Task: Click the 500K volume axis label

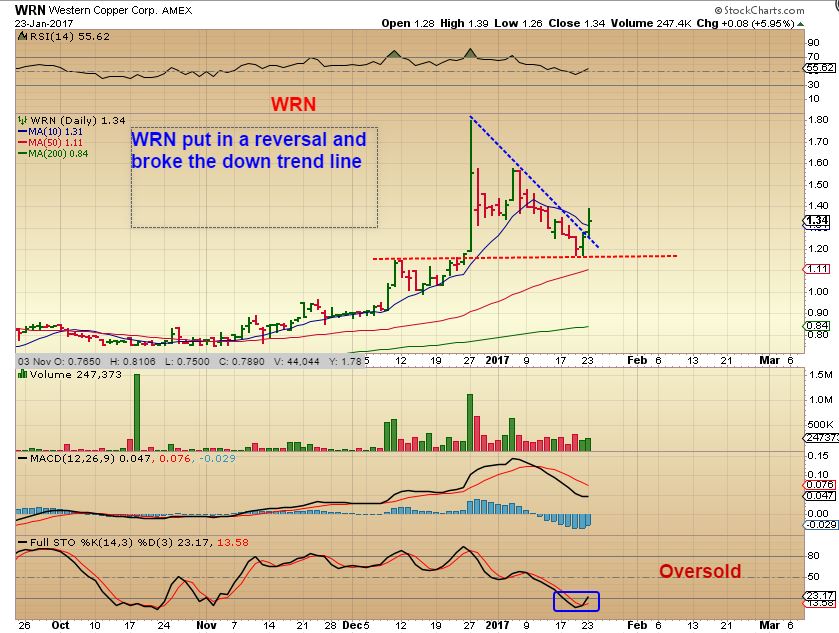Action: click(x=820, y=425)
